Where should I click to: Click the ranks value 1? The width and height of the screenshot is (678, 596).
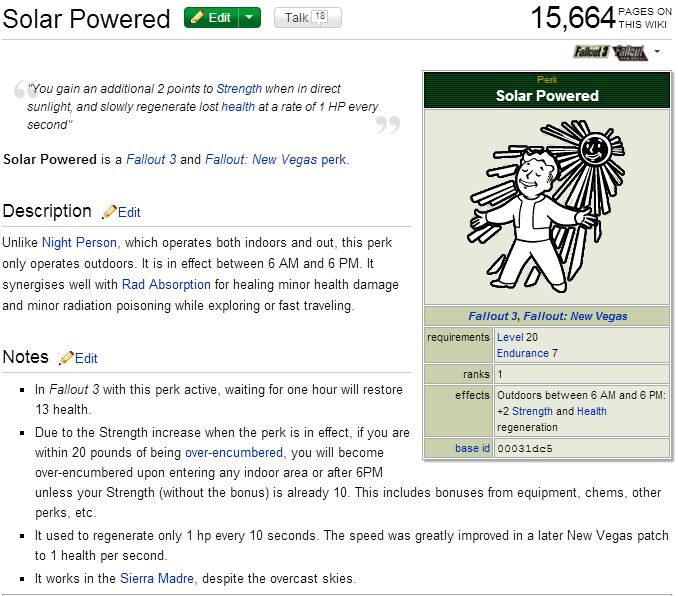pyautogui.click(x=500, y=374)
